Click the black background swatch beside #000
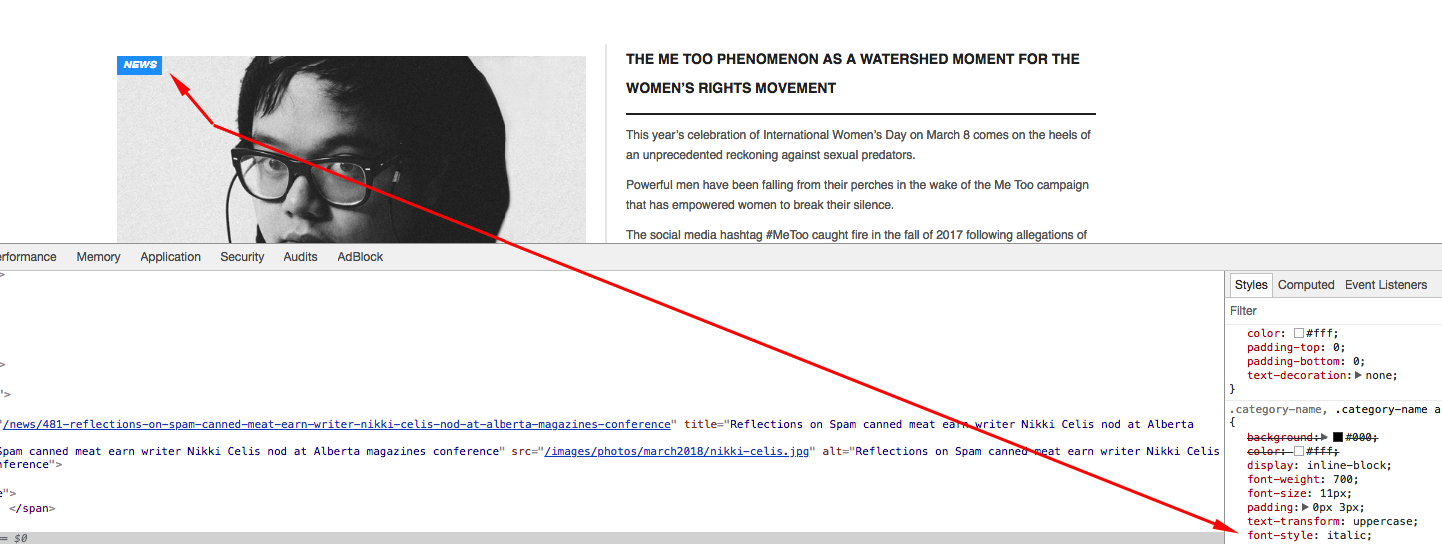The image size is (1442, 544). pos(1338,438)
